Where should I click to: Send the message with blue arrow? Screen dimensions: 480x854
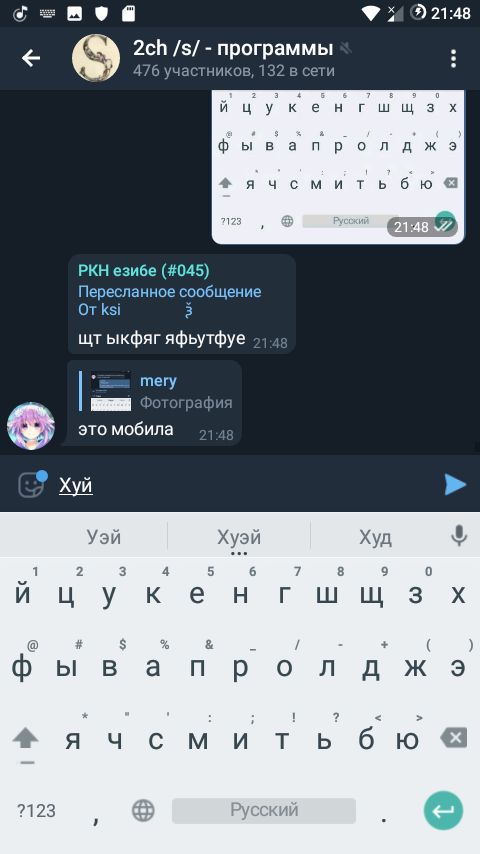click(454, 484)
